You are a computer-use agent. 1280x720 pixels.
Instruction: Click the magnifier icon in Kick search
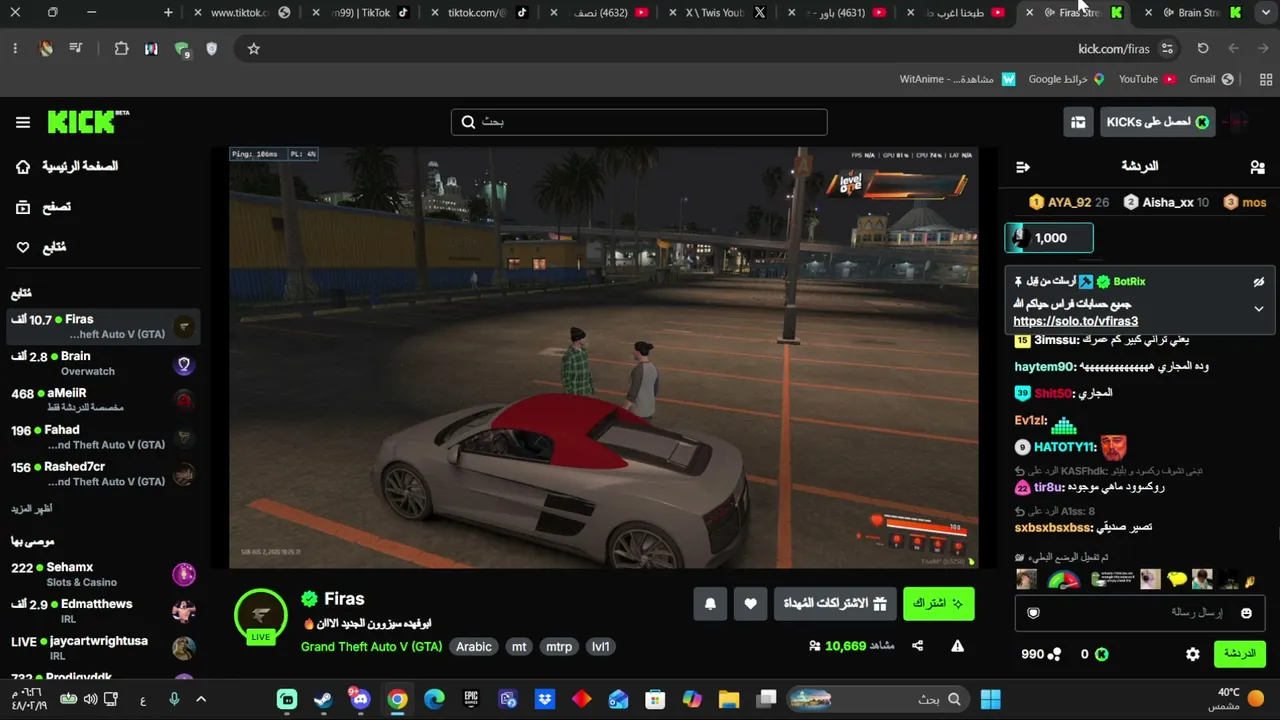468,122
